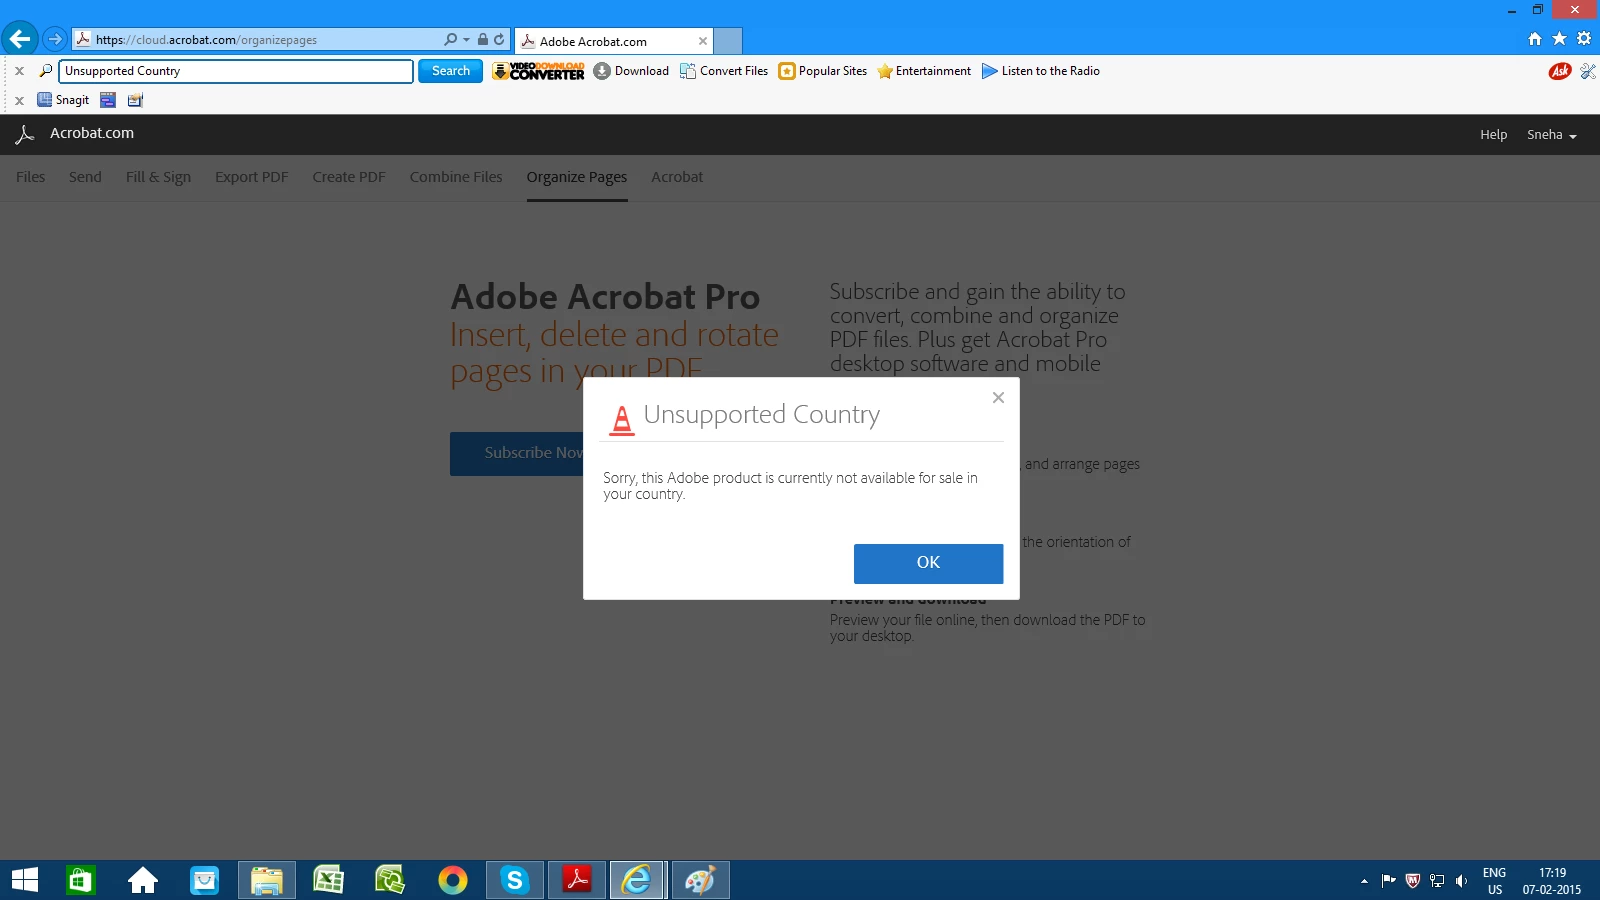Switch to the Create PDF tab
This screenshot has width=1600, height=900.
point(349,177)
